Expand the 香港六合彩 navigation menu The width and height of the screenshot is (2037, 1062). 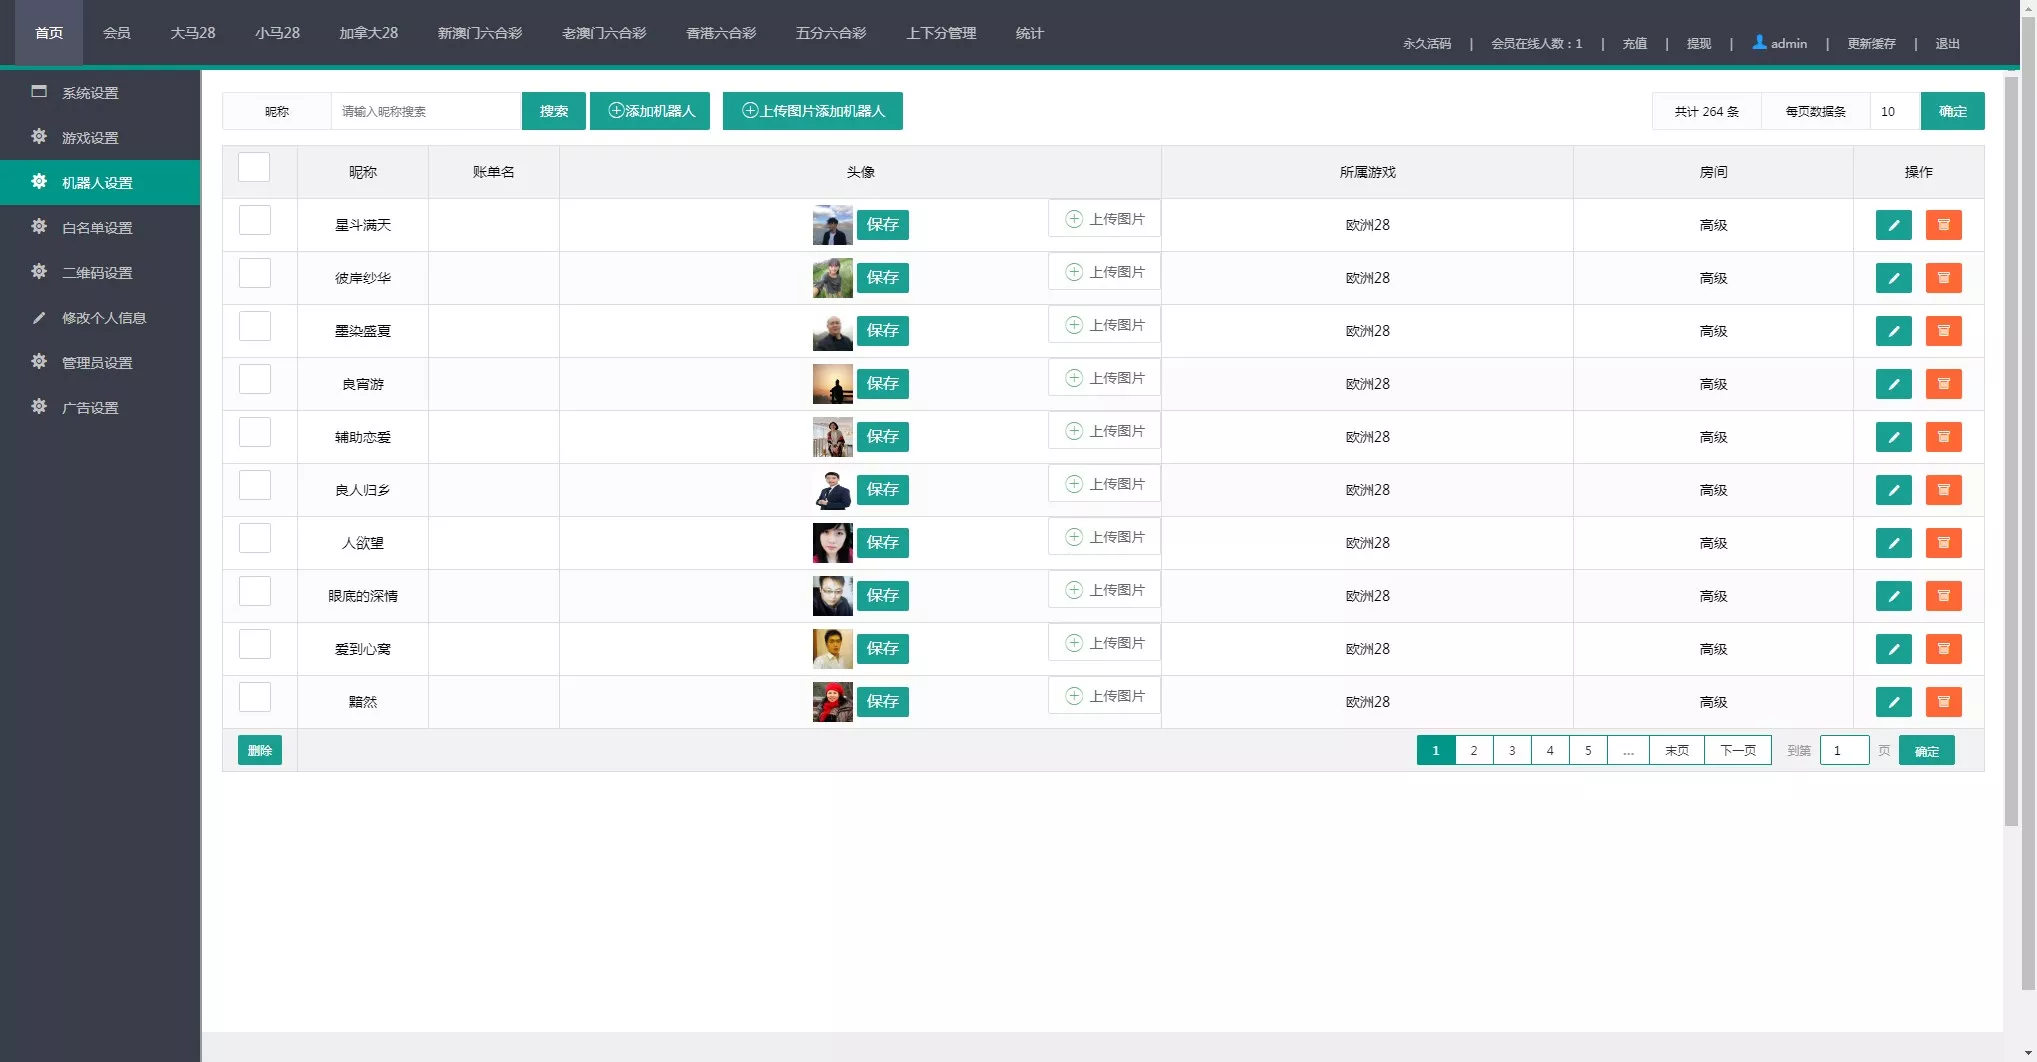pos(720,33)
